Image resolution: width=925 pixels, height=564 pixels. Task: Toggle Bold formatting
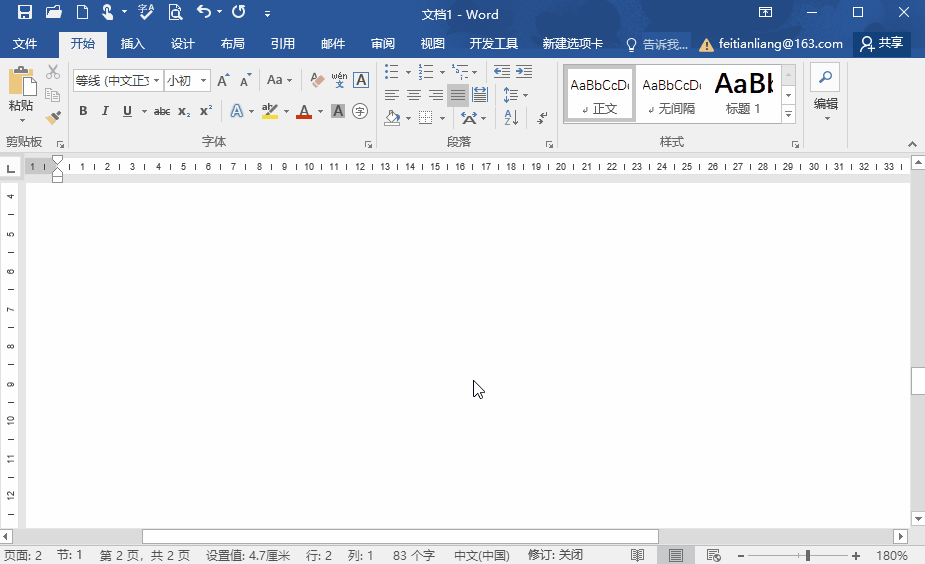tap(83, 111)
